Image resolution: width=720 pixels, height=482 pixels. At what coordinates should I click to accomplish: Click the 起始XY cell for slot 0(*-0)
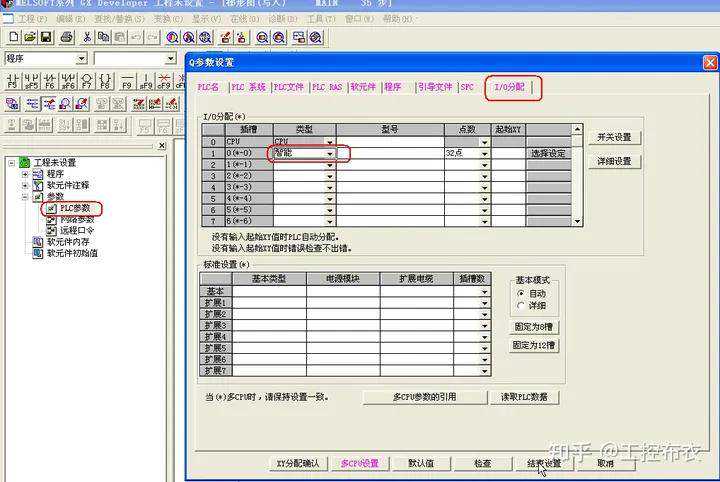508,153
